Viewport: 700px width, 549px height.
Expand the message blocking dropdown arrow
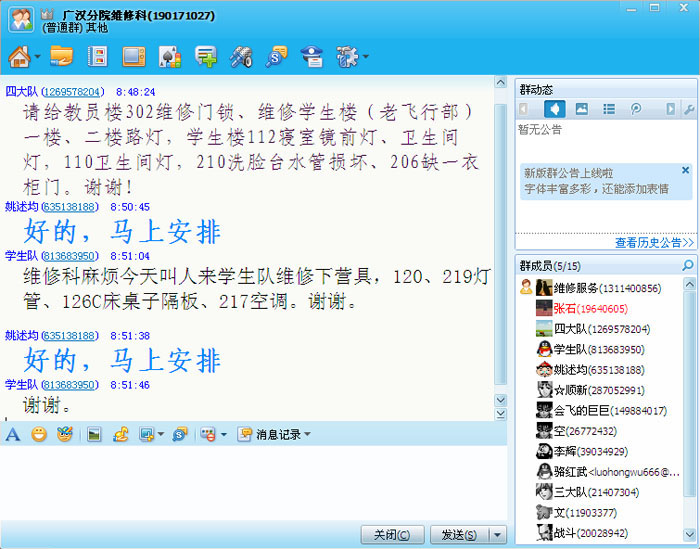click(x=224, y=434)
